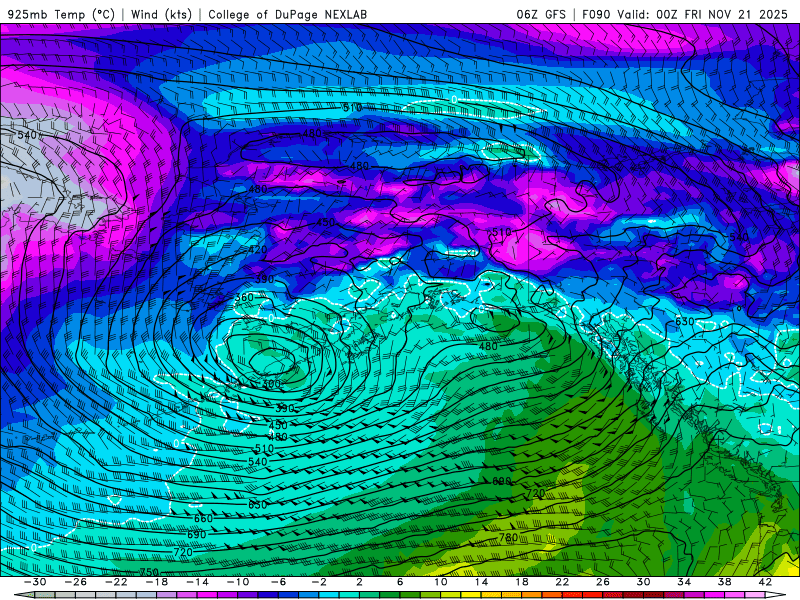
Task: Click the 42 color scale label
Action: [765, 582]
